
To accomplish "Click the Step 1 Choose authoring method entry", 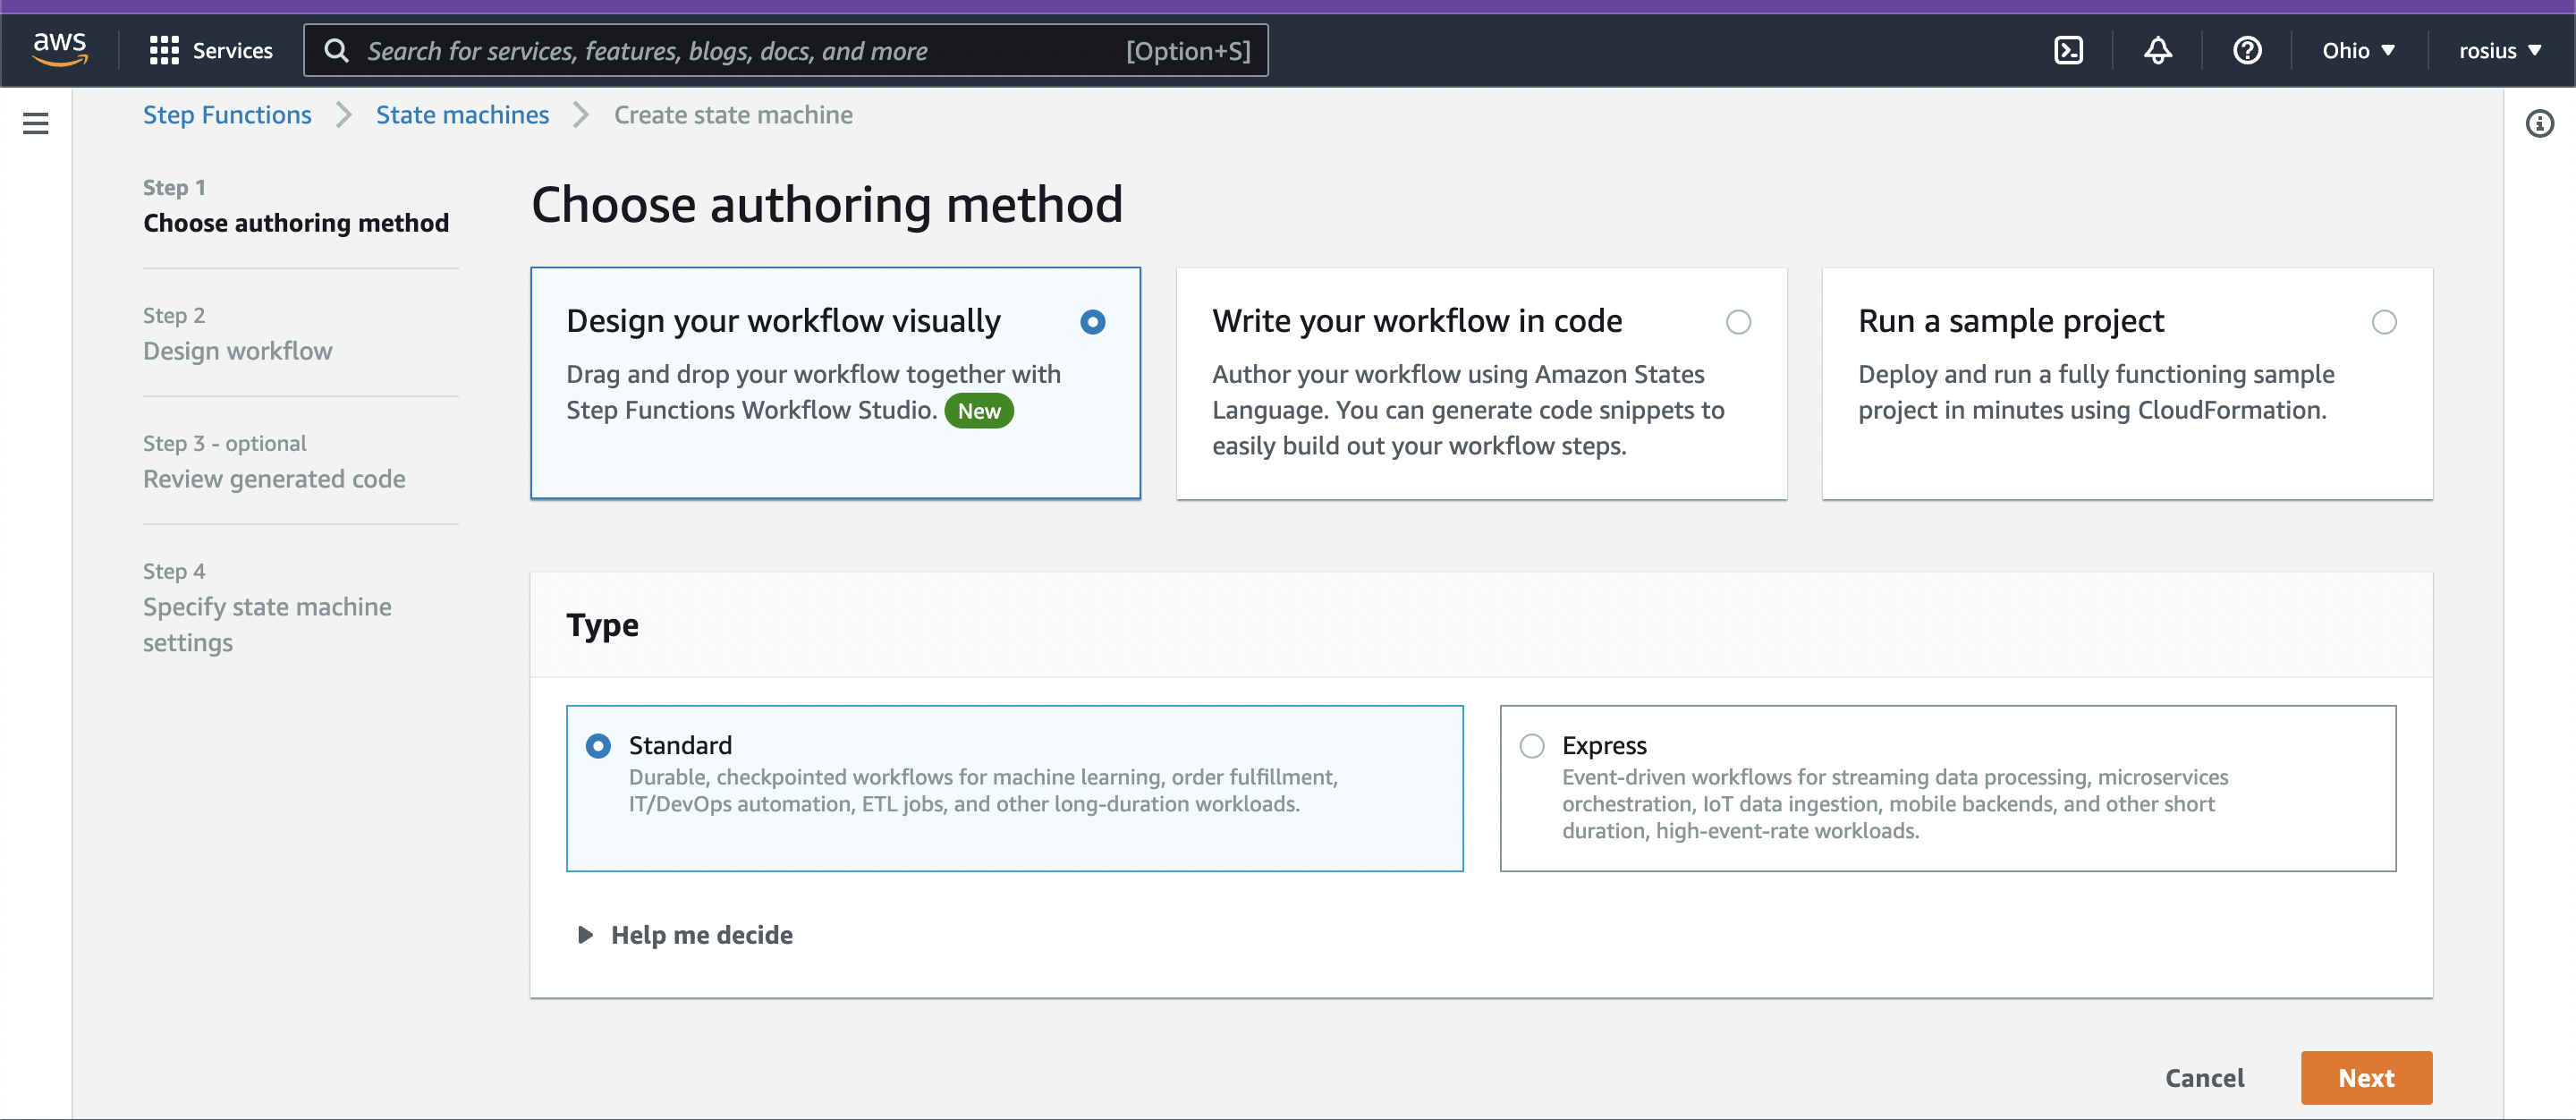I will coord(296,205).
